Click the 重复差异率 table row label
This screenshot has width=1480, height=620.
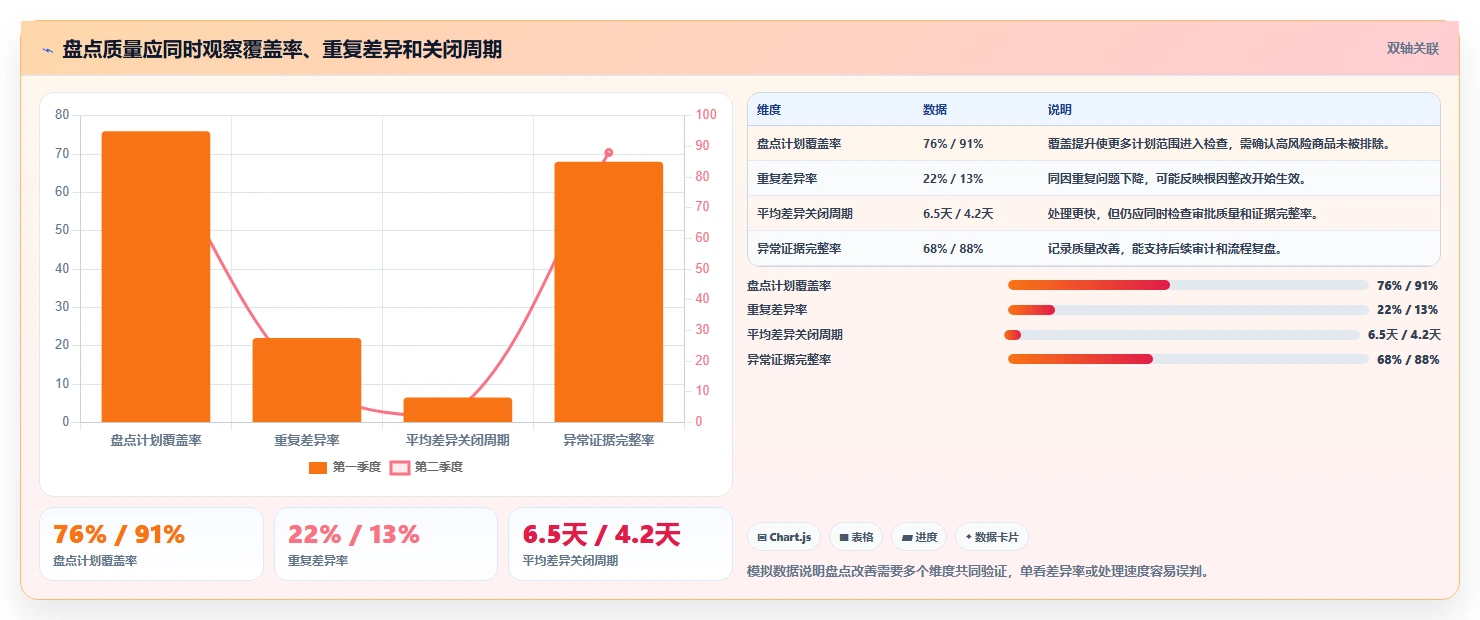tap(787, 179)
